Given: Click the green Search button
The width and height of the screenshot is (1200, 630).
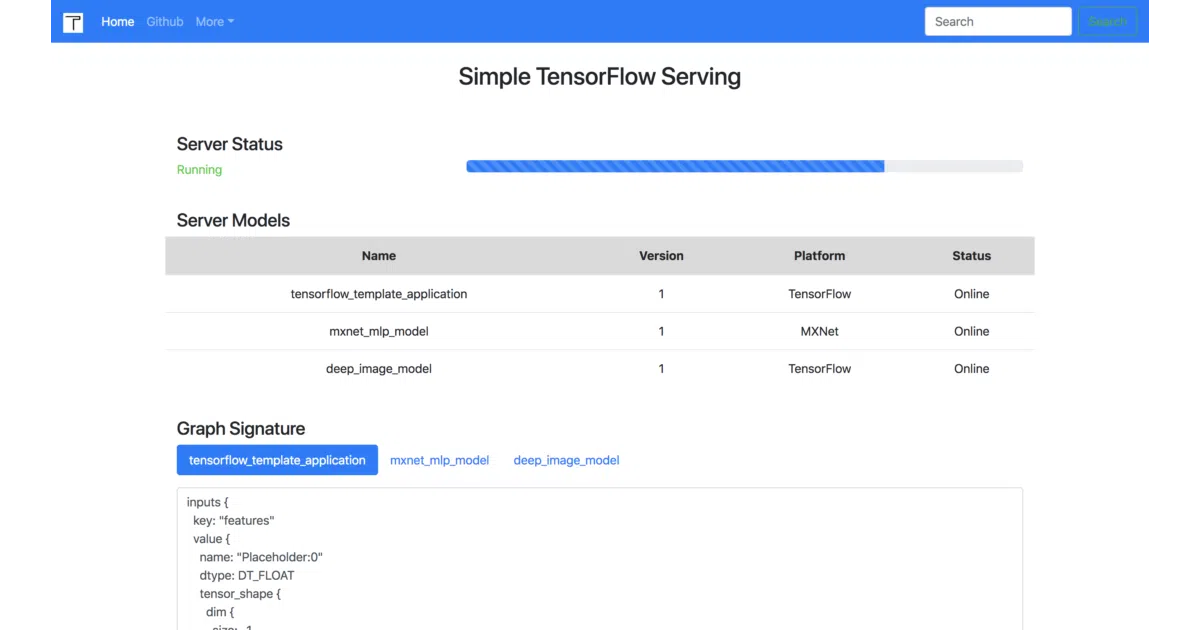Looking at the screenshot, I should (1107, 22).
